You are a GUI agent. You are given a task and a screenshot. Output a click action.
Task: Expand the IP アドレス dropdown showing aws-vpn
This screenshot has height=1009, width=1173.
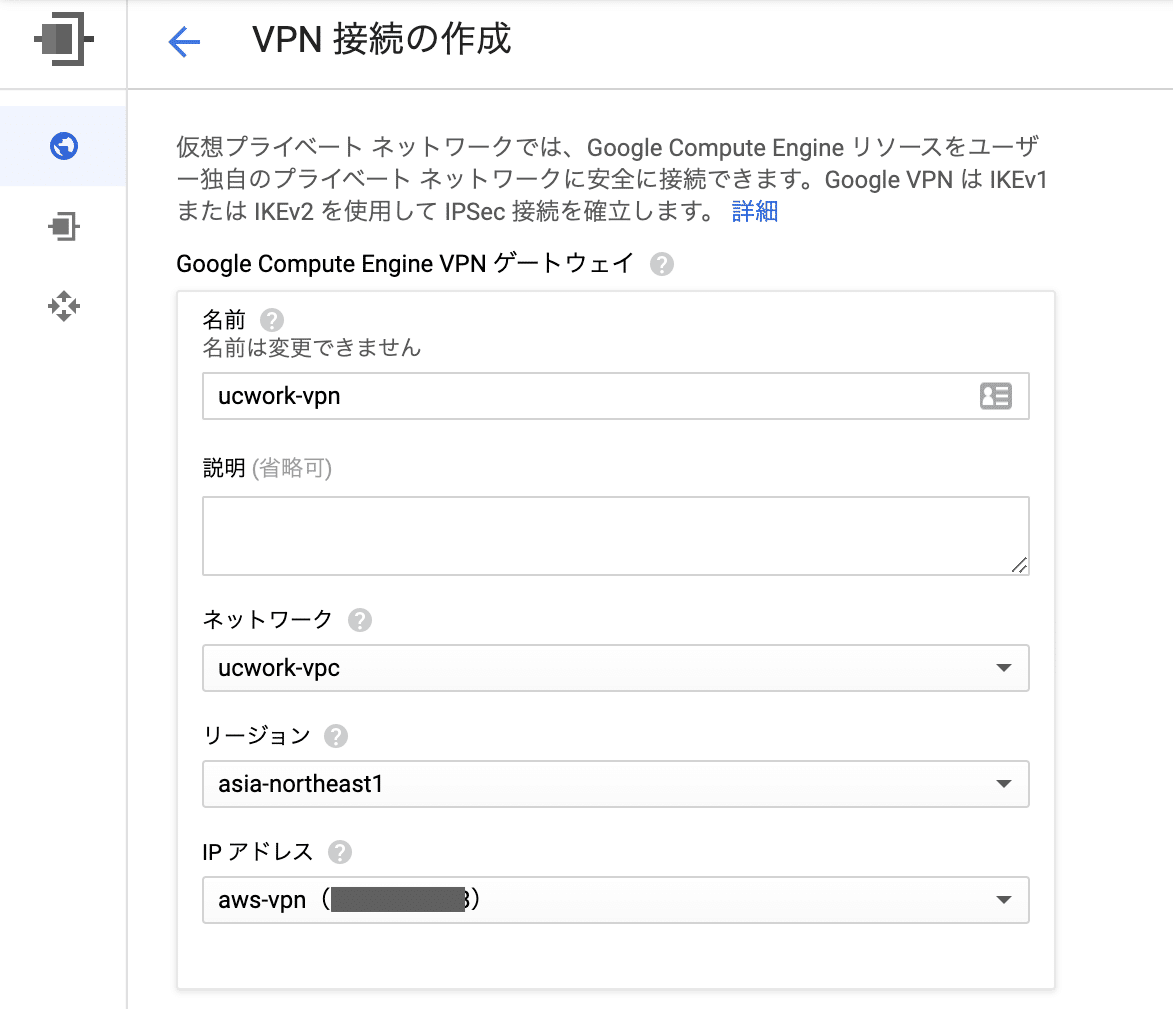pos(615,900)
